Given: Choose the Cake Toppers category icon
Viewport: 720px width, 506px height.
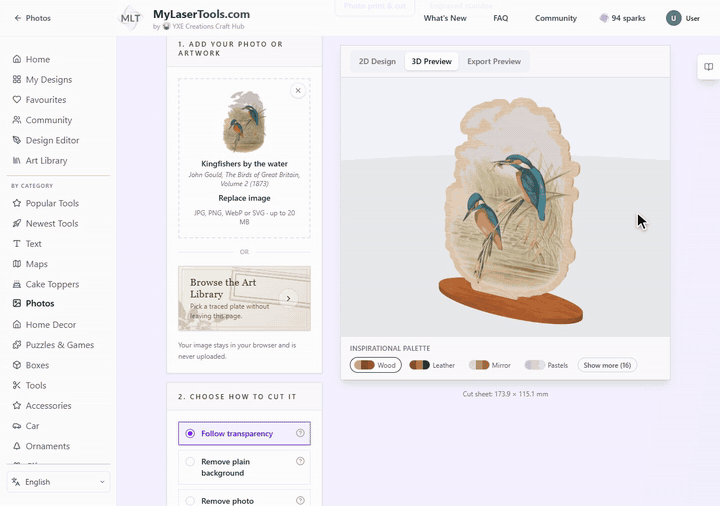Looking at the screenshot, I should pos(17,284).
